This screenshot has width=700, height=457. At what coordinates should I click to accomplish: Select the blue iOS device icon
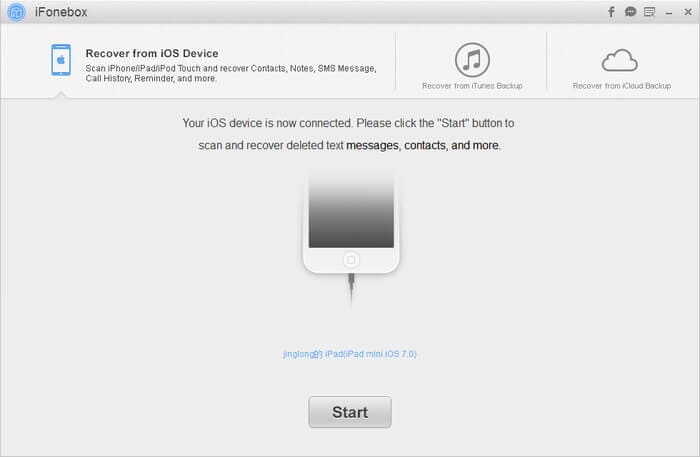click(61, 60)
